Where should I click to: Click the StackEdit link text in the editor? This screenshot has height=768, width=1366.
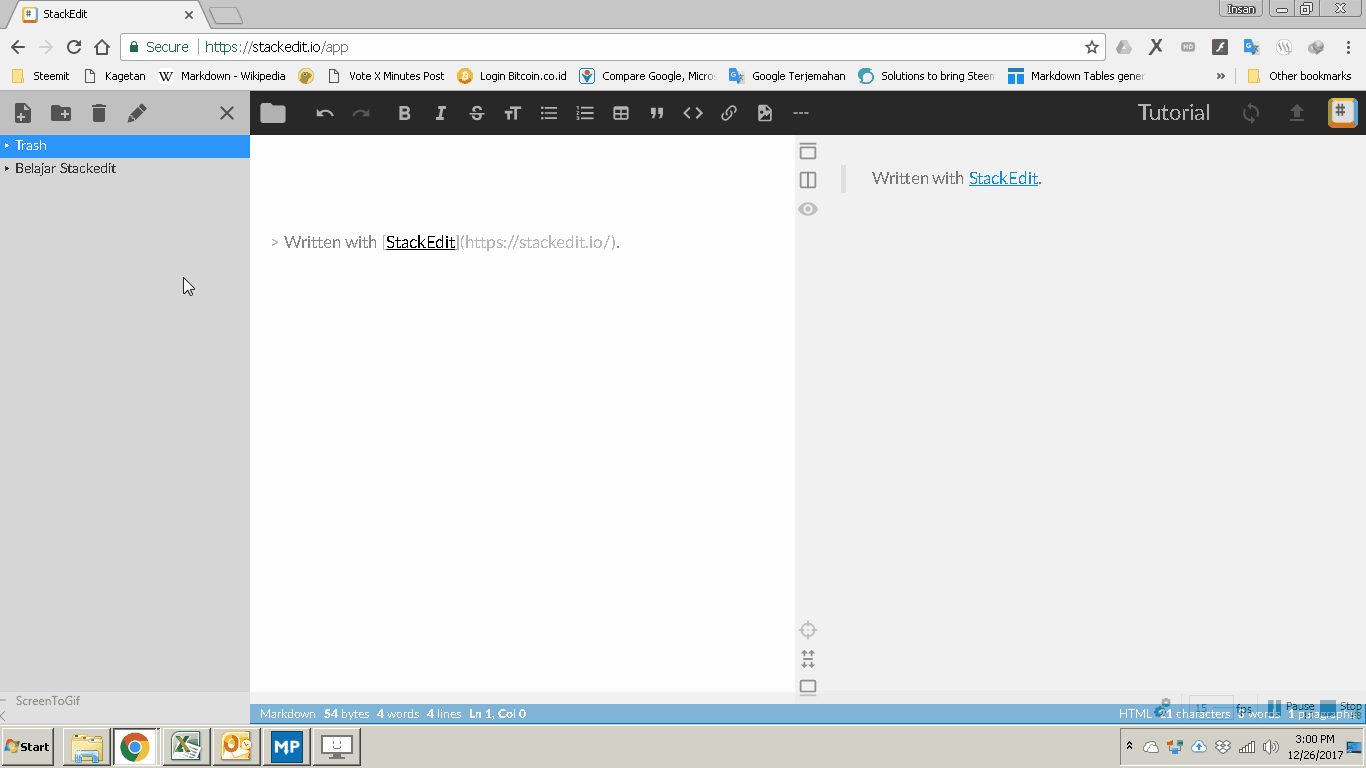coord(421,242)
